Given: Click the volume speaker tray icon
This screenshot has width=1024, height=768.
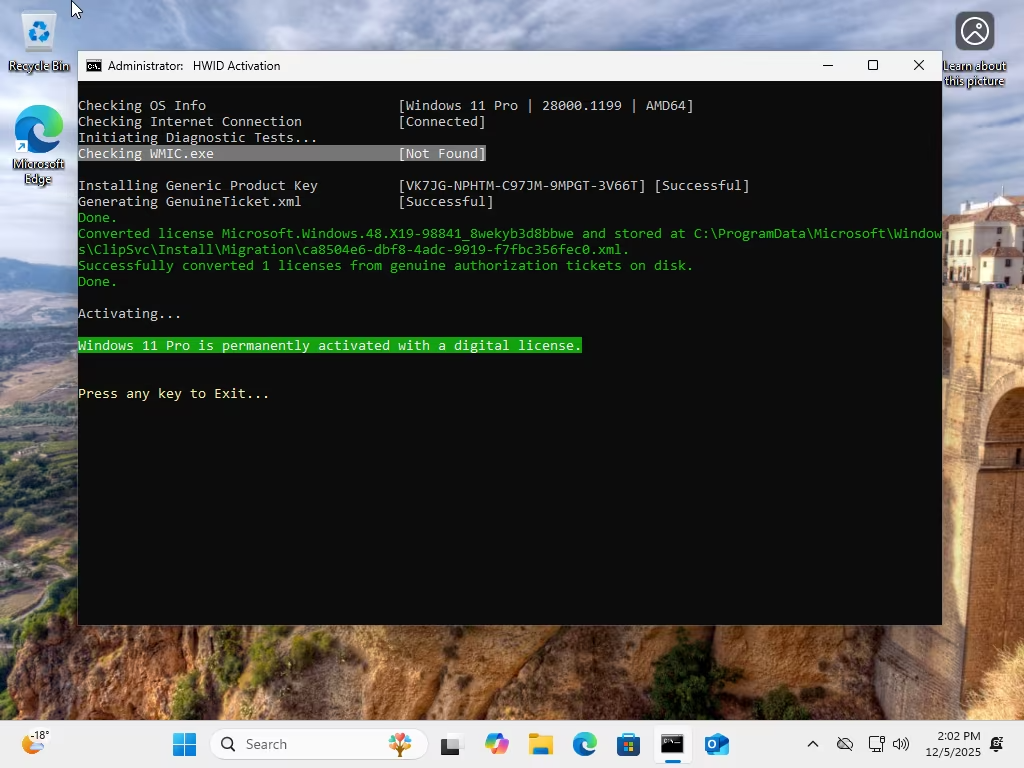Looking at the screenshot, I should [901, 744].
